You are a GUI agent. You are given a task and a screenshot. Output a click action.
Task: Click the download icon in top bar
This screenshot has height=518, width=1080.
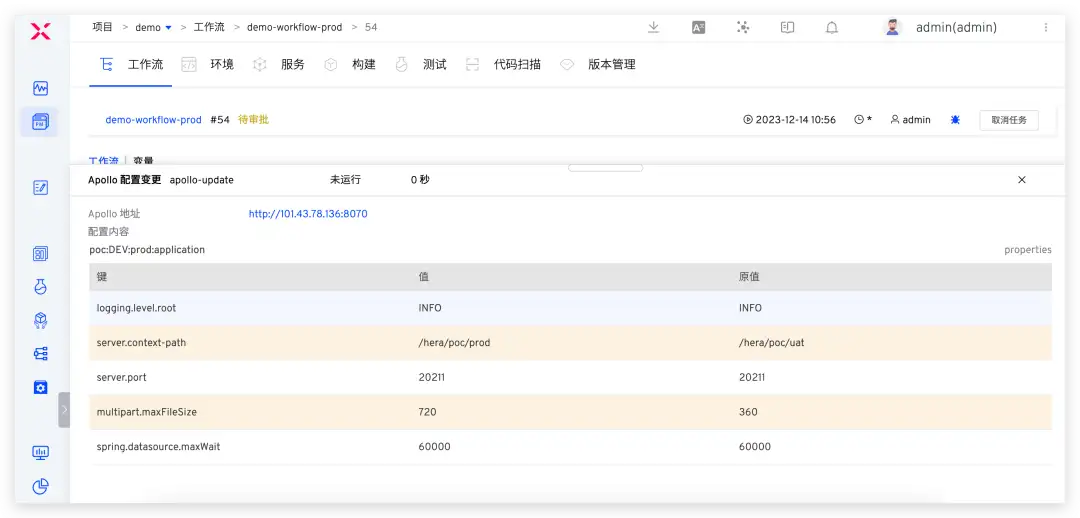(654, 28)
